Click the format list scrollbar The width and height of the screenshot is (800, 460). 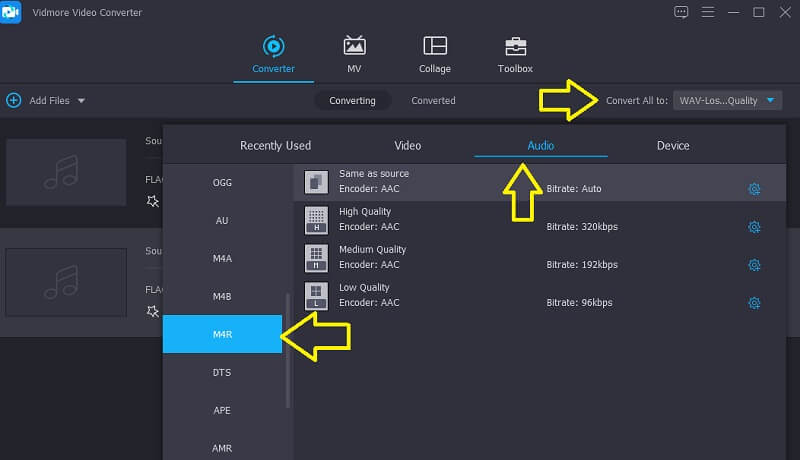[288, 350]
